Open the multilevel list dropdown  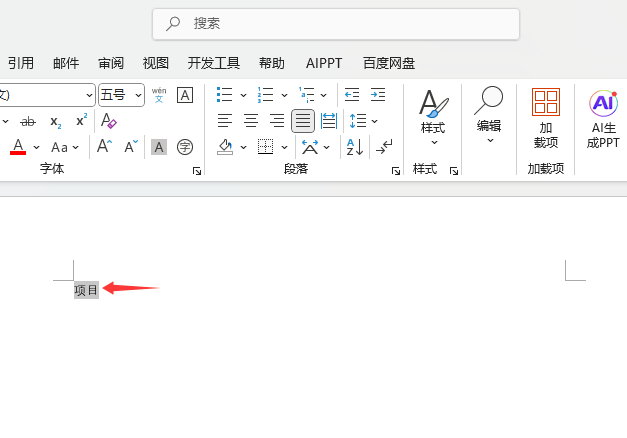323,96
